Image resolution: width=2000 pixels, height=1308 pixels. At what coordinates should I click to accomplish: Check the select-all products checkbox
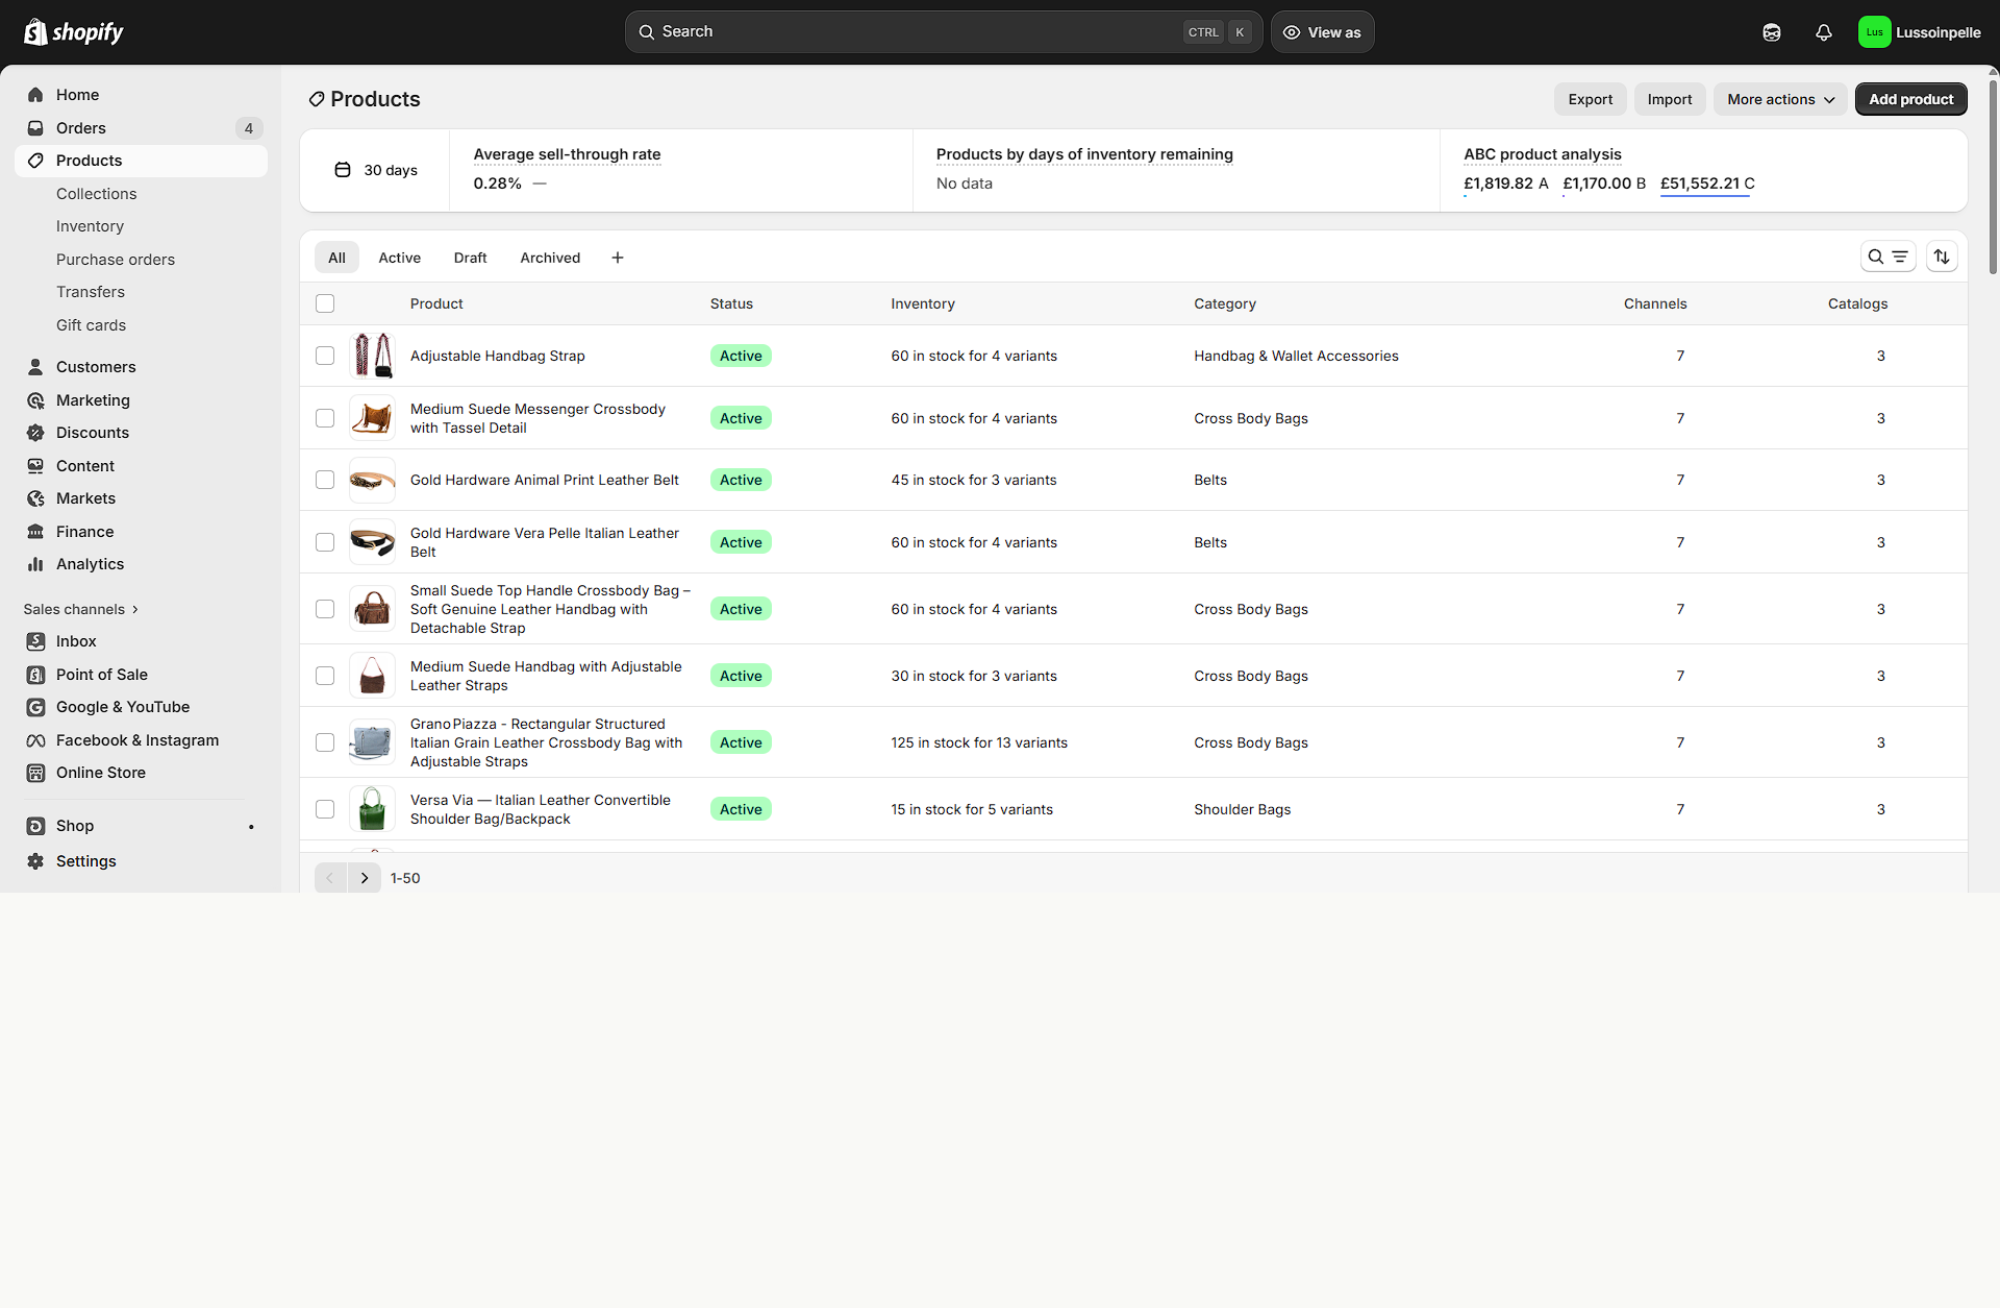(x=325, y=303)
